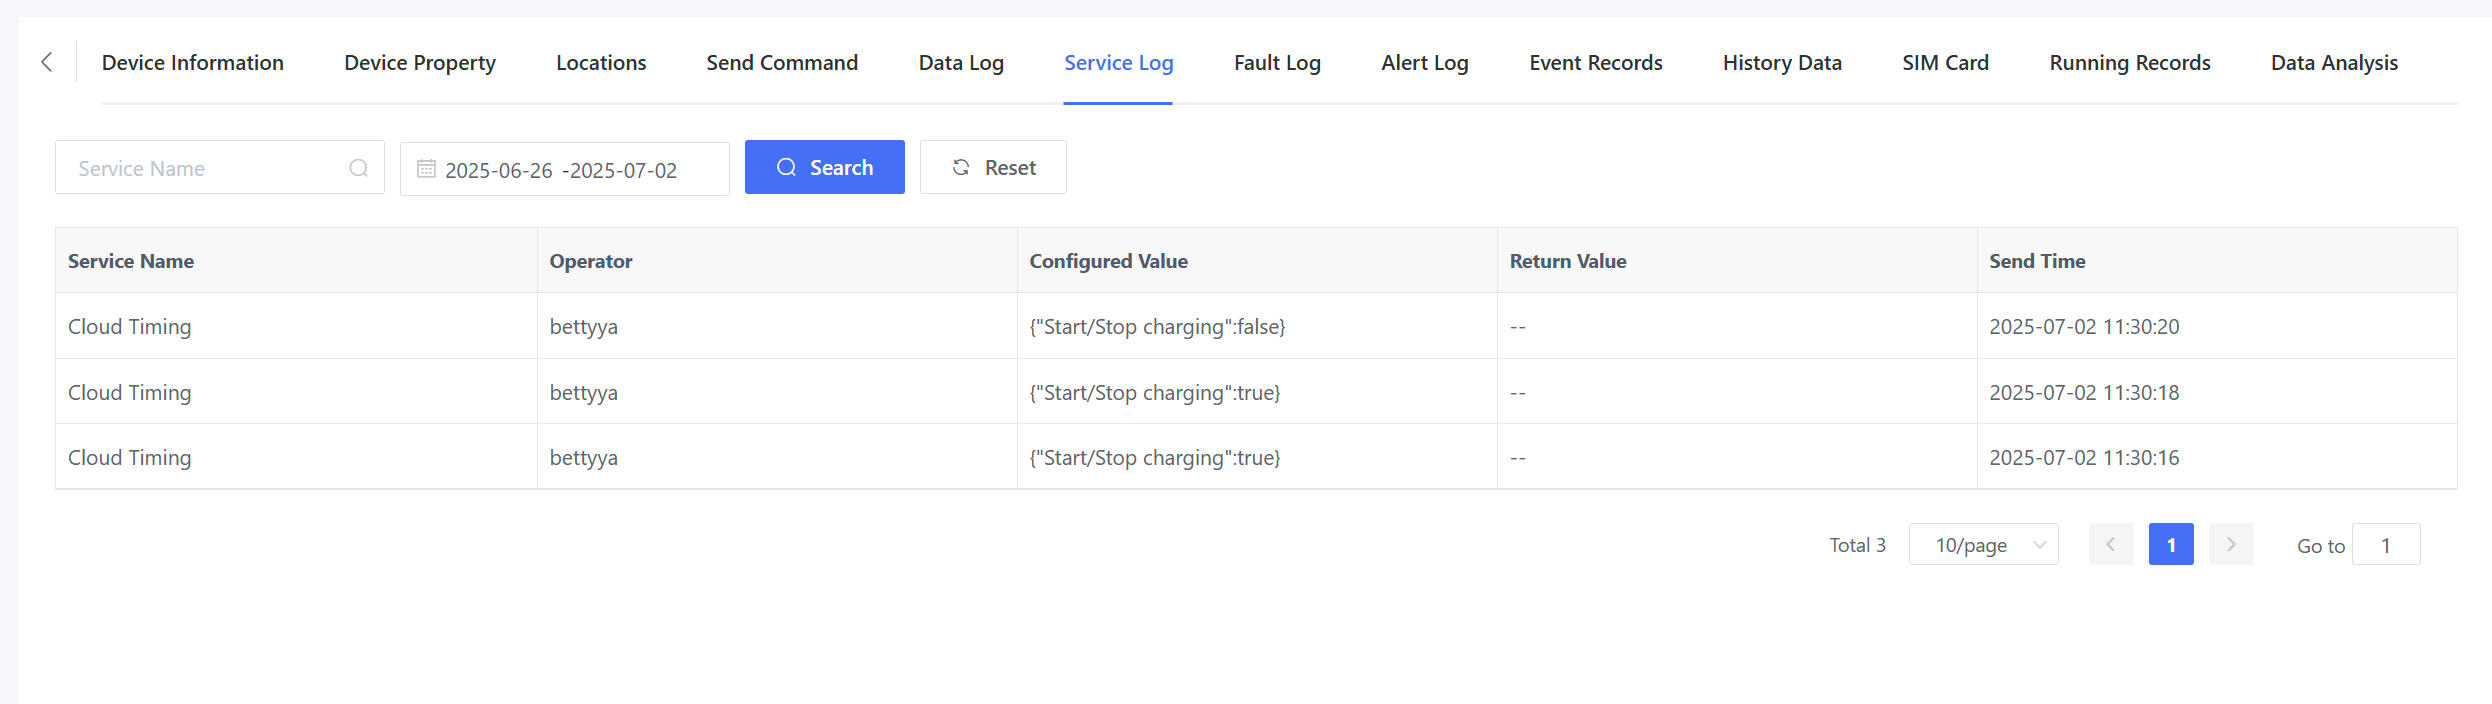
Task: Switch to the Device Information tab
Action: (193, 63)
